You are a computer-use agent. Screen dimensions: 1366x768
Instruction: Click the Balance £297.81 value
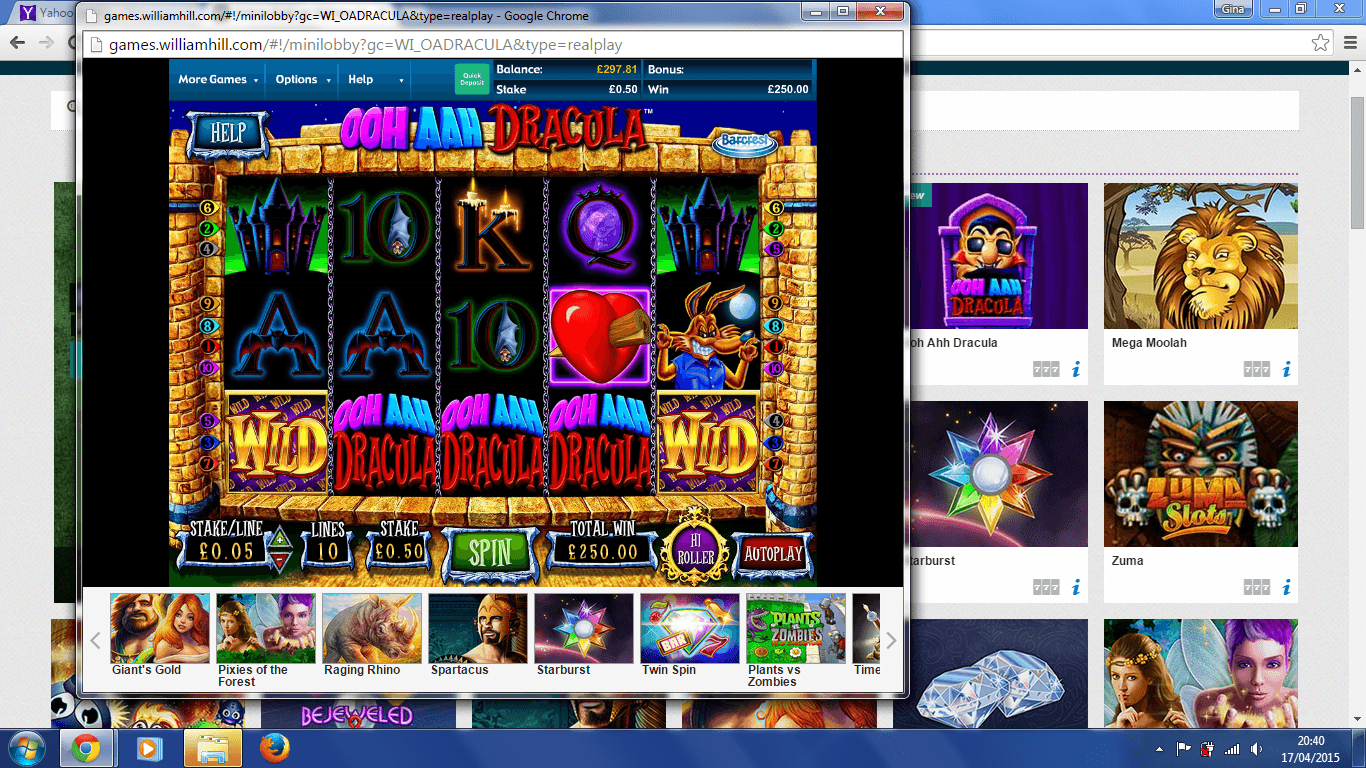tap(617, 70)
